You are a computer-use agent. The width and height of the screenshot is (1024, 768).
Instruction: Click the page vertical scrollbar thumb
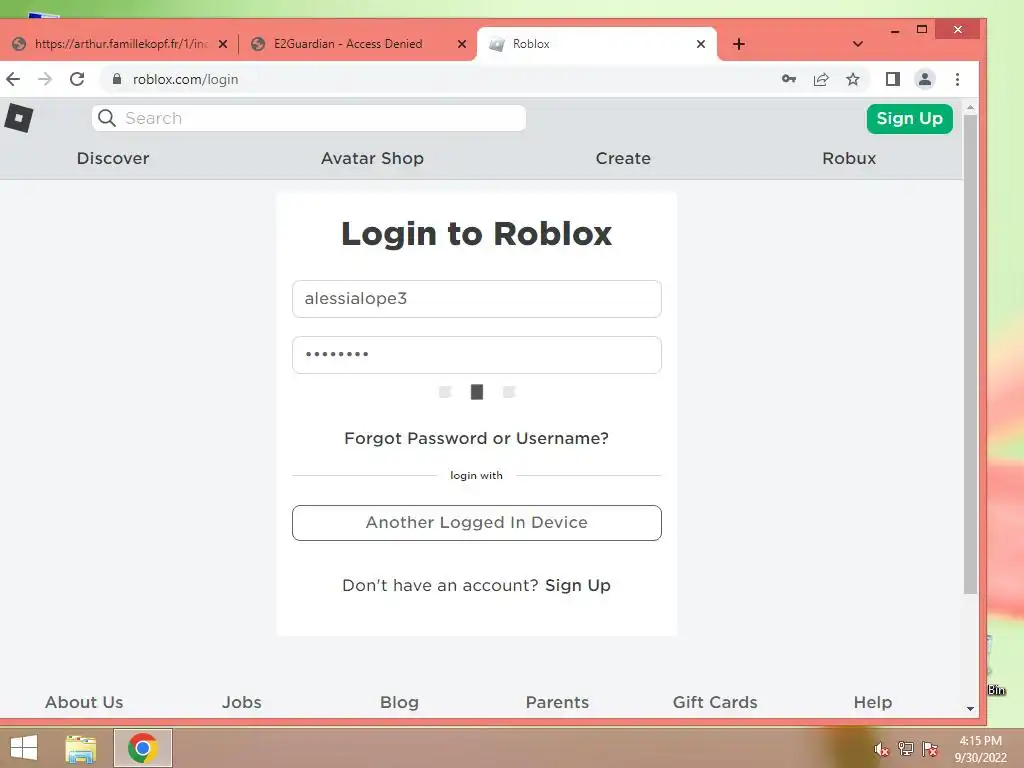(x=970, y=354)
